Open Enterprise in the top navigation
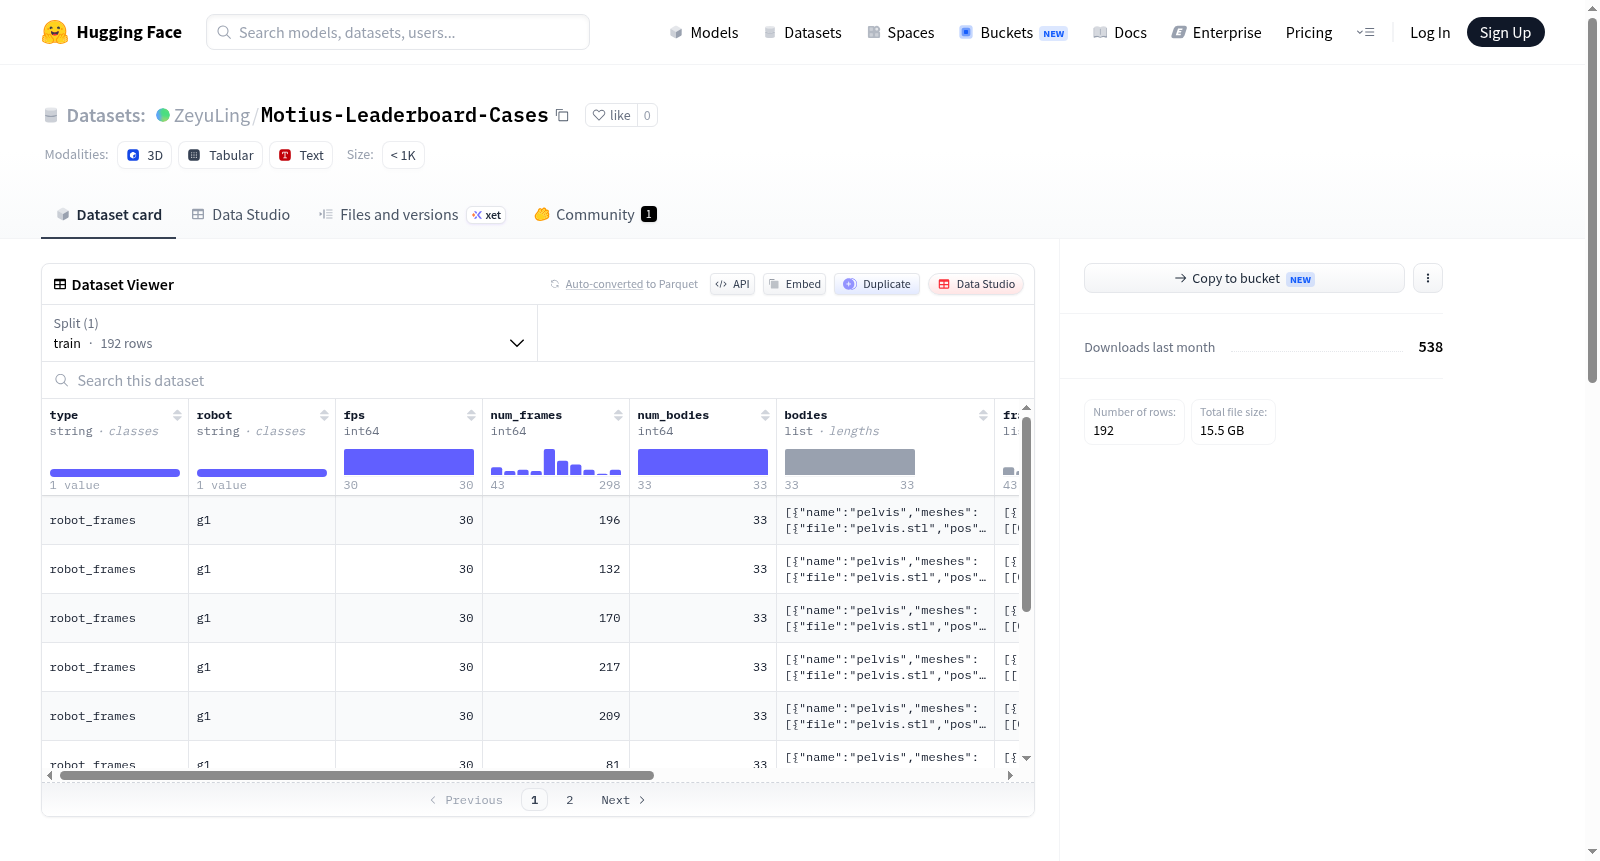This screenshot has width=1600, height=861. point(1216,32)
